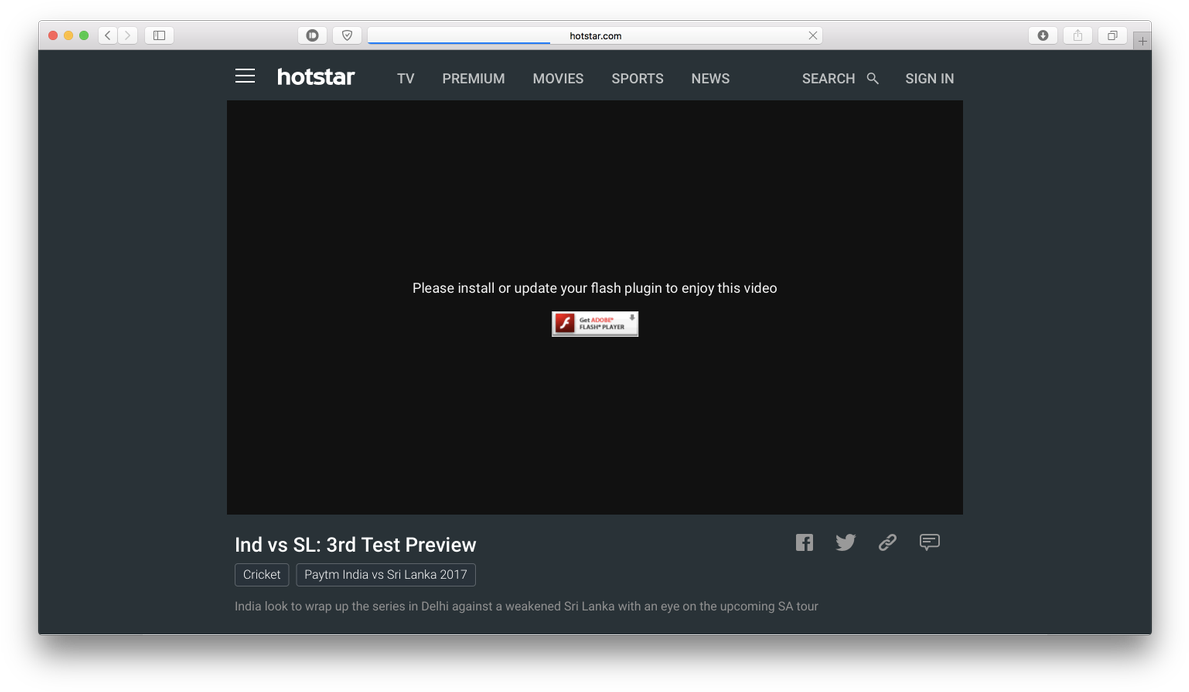Open the NEWS section
The height and width of the screenshot is (692, 1189).
[711, 79]
